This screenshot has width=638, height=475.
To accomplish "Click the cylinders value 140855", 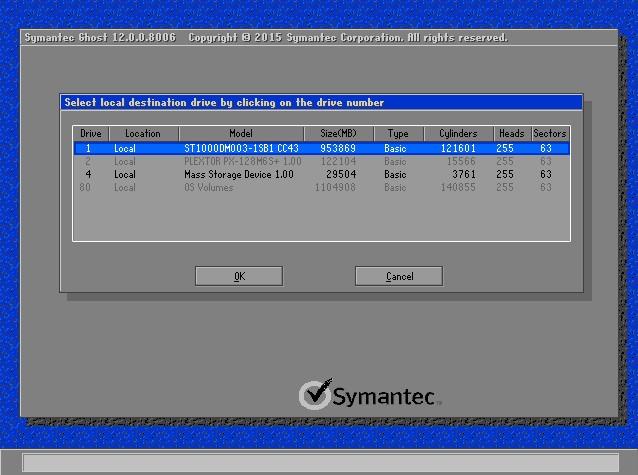I will 458,188.
